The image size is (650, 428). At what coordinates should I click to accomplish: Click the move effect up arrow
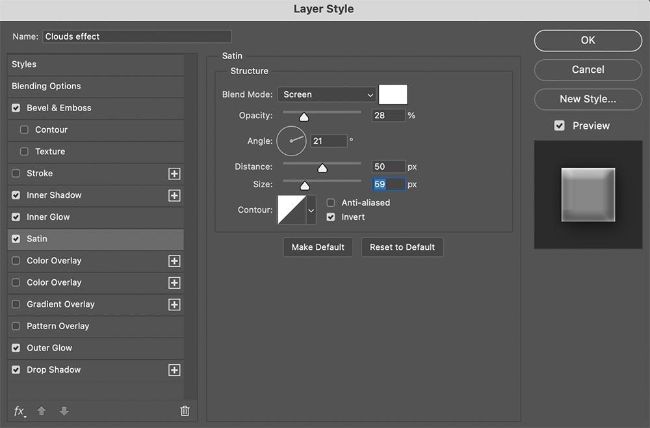pos(40,411)
